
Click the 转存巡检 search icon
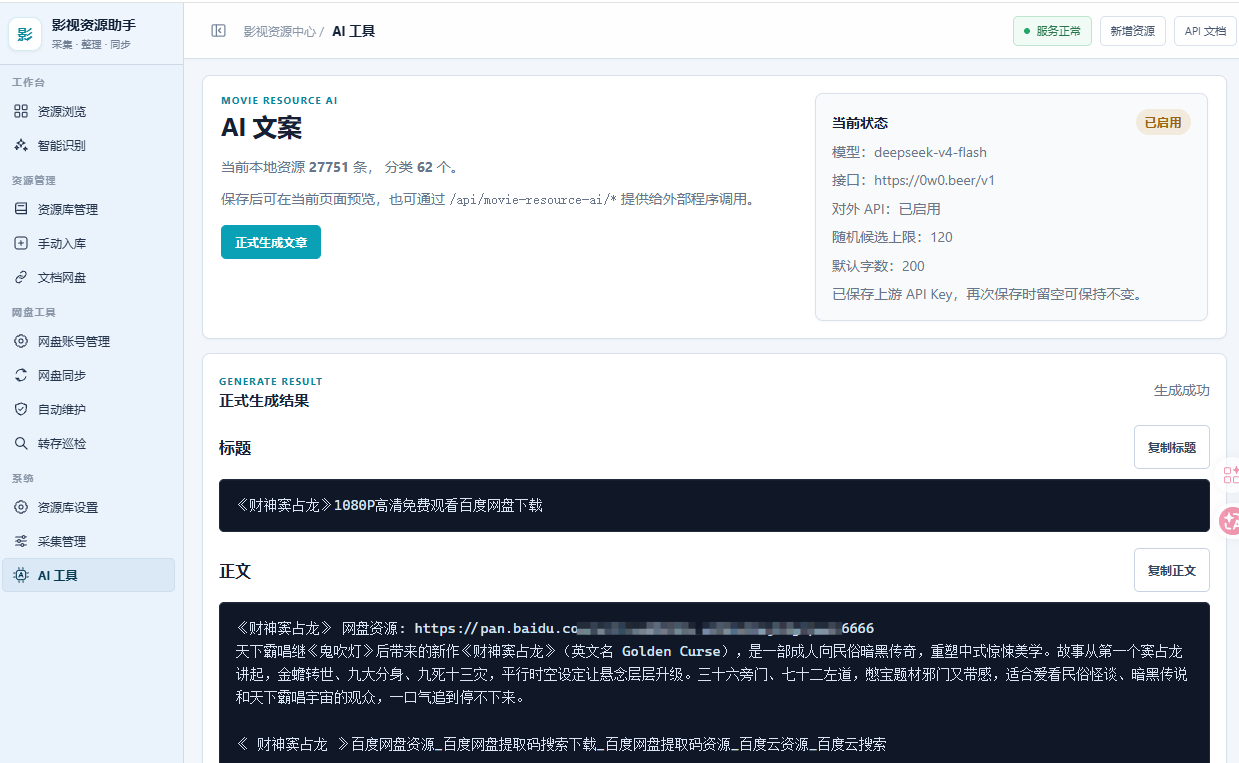(x=21, y=443)
